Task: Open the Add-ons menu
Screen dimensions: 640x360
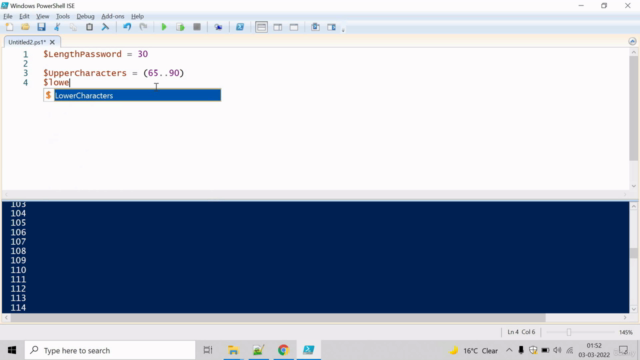Action: [113, 16]
